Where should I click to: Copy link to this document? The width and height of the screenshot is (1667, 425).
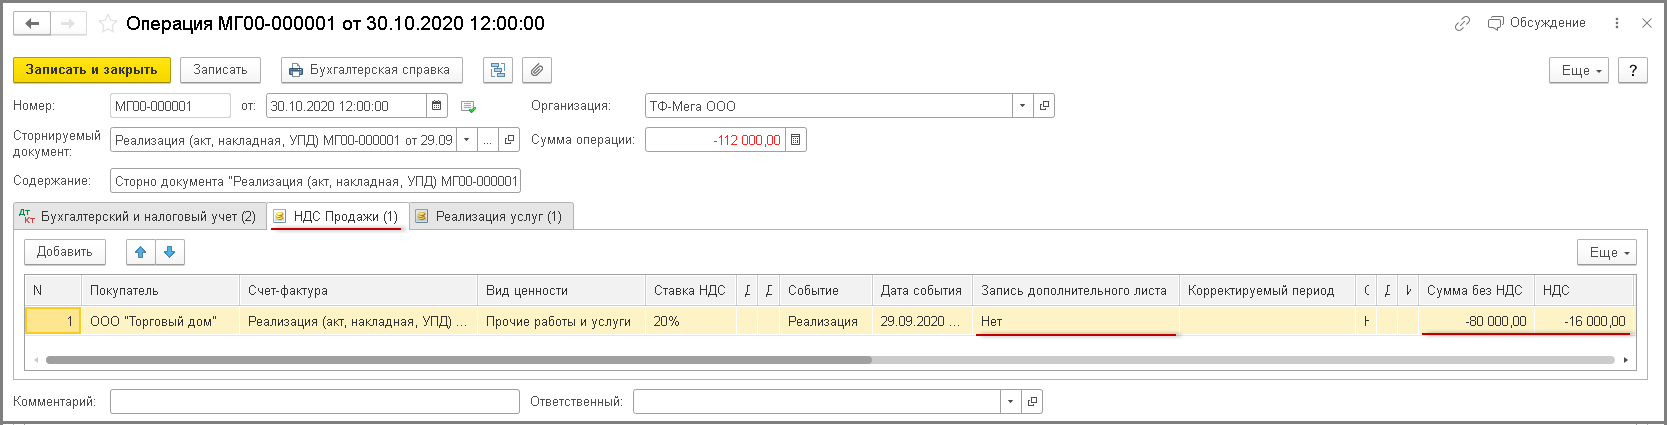click(x=1462, y=23)
